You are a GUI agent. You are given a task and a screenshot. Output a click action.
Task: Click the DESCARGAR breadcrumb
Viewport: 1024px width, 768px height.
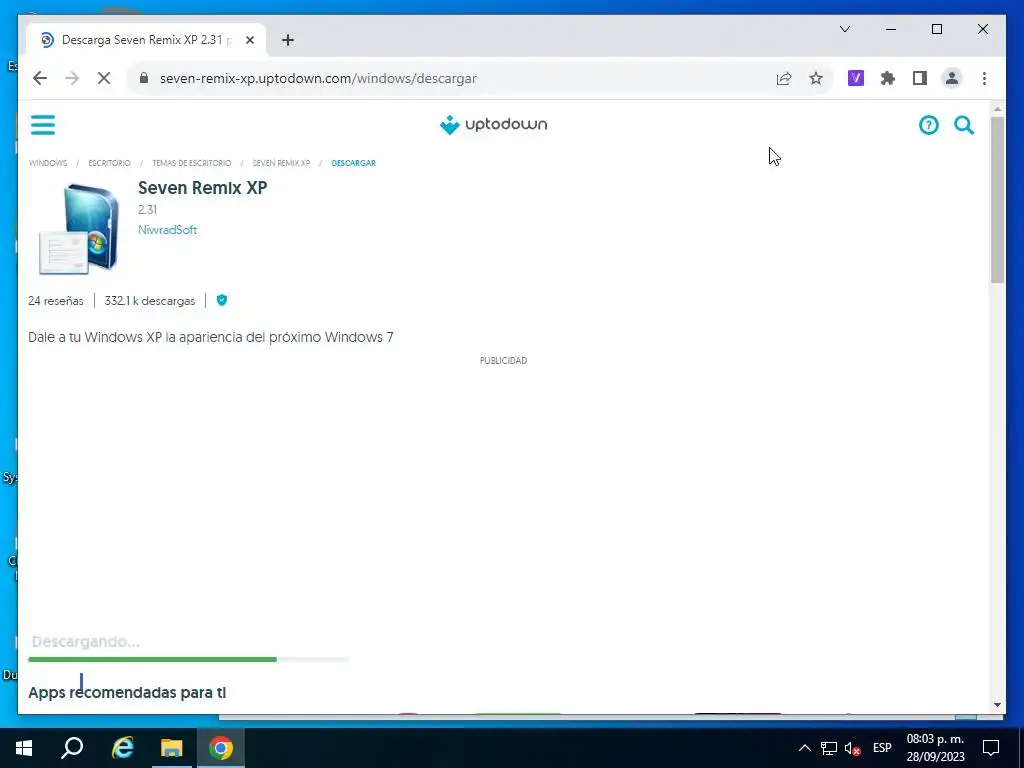(353, 163)
